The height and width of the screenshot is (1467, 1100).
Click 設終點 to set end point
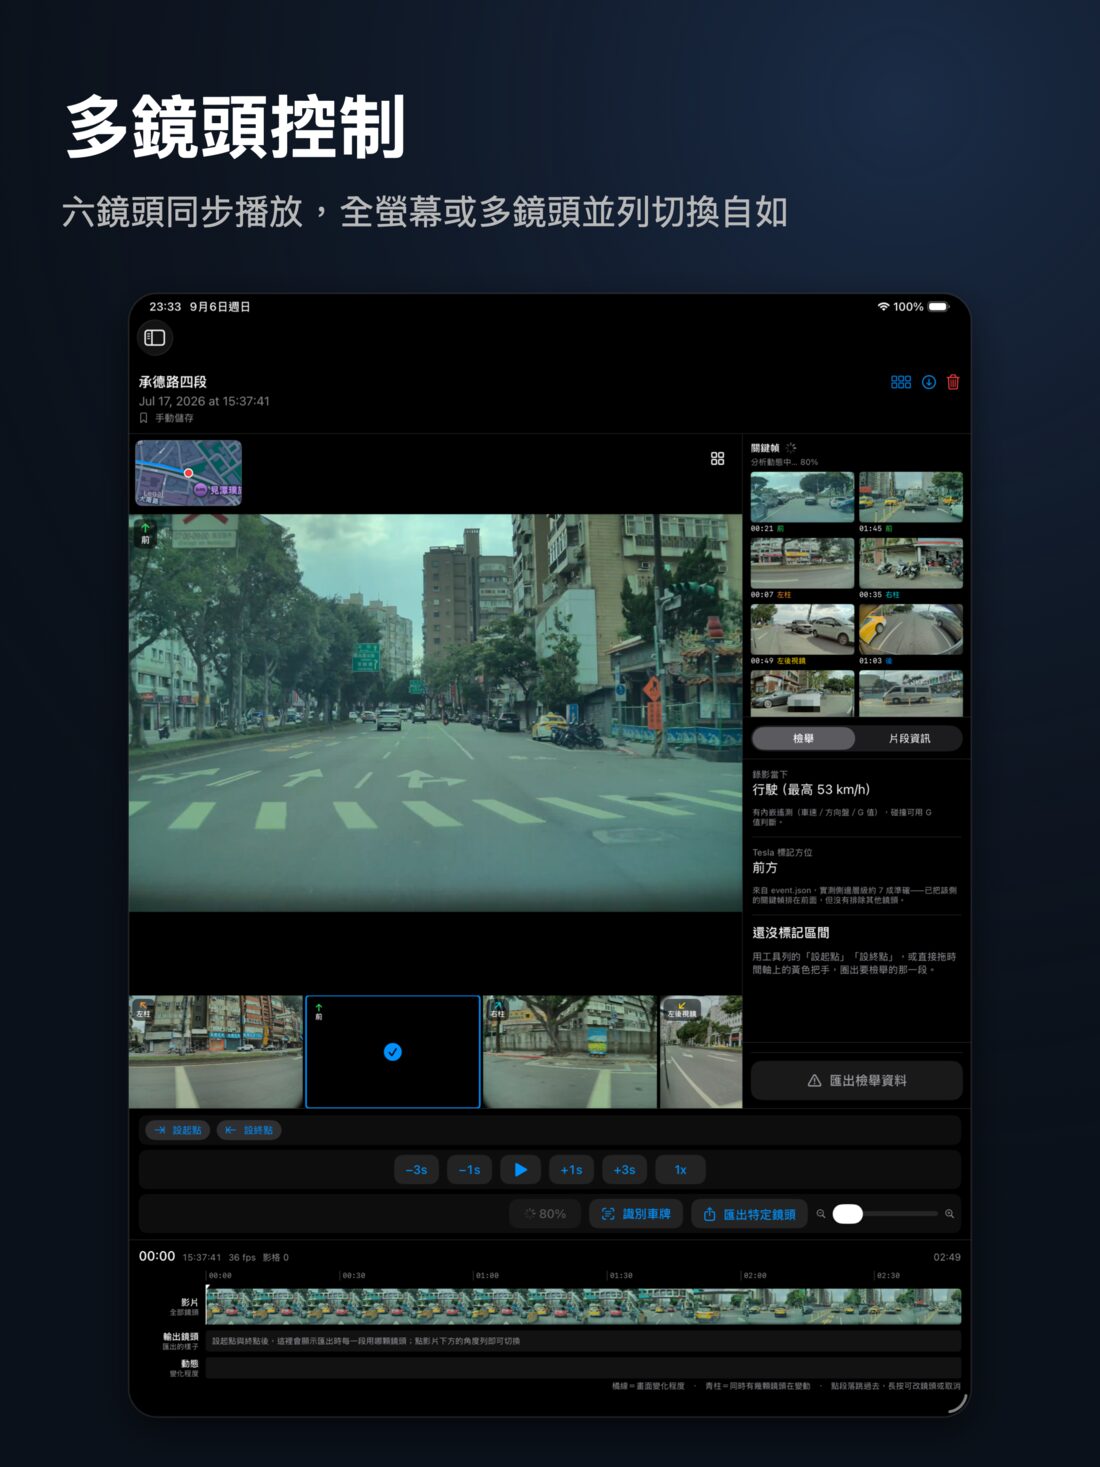coord(250,1130)
